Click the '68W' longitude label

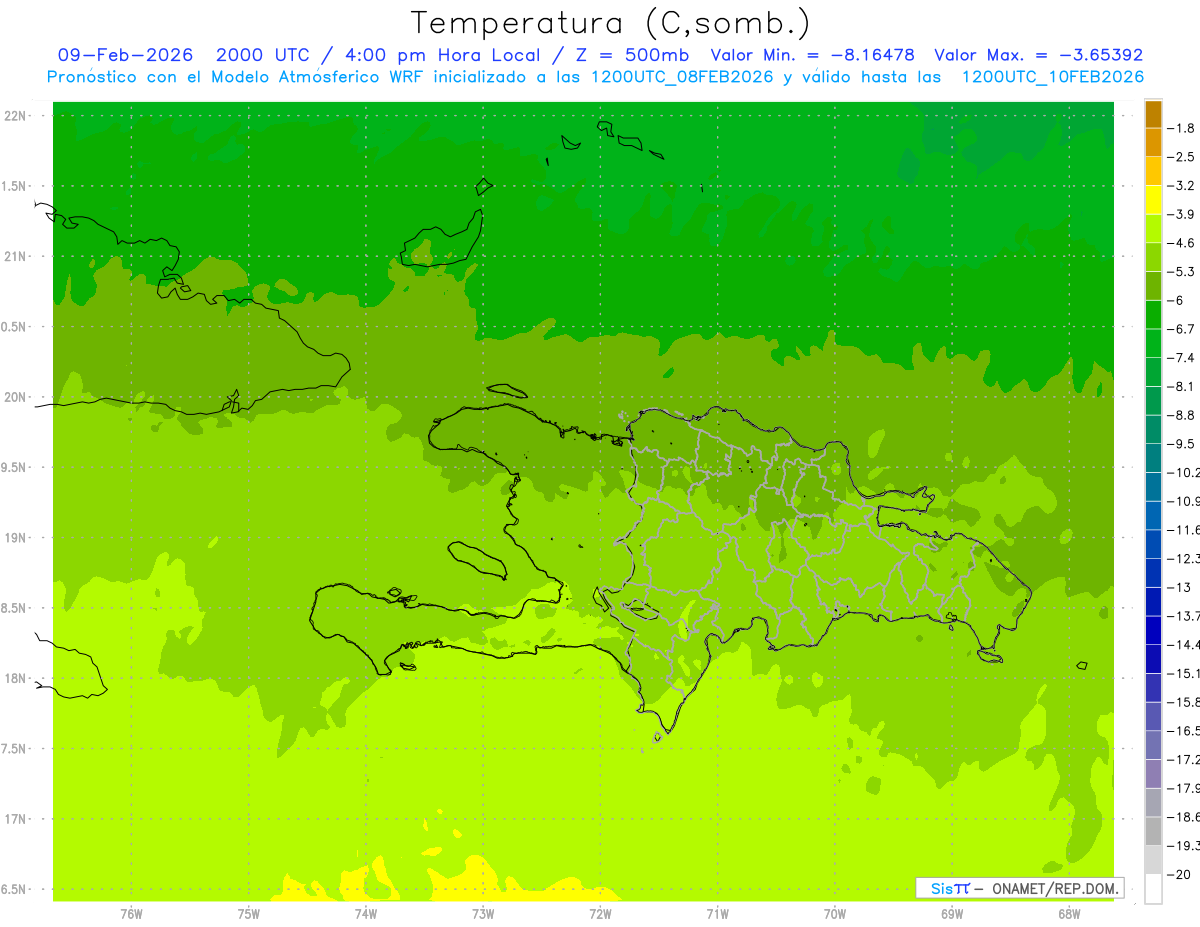point(1069,914)
